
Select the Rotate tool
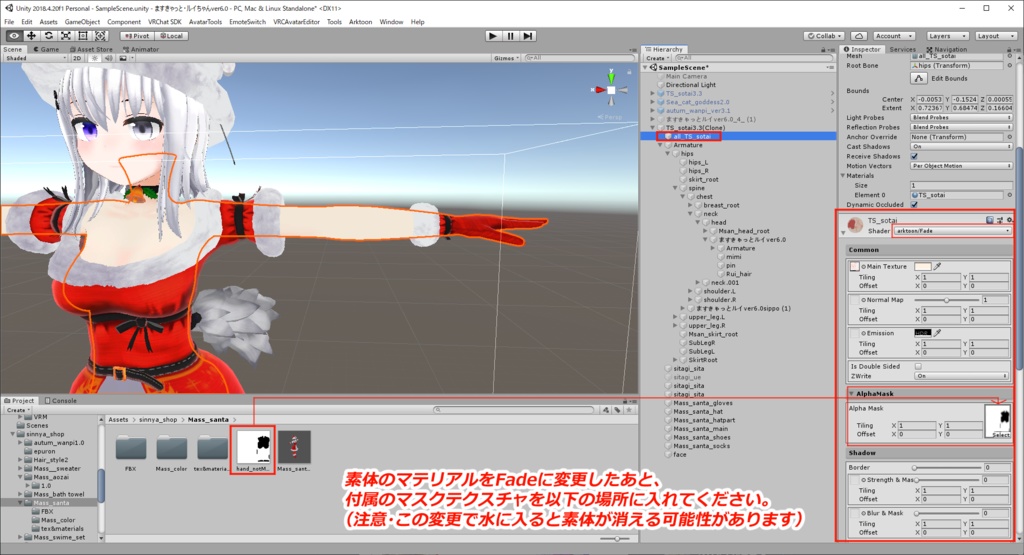(48, 36)
